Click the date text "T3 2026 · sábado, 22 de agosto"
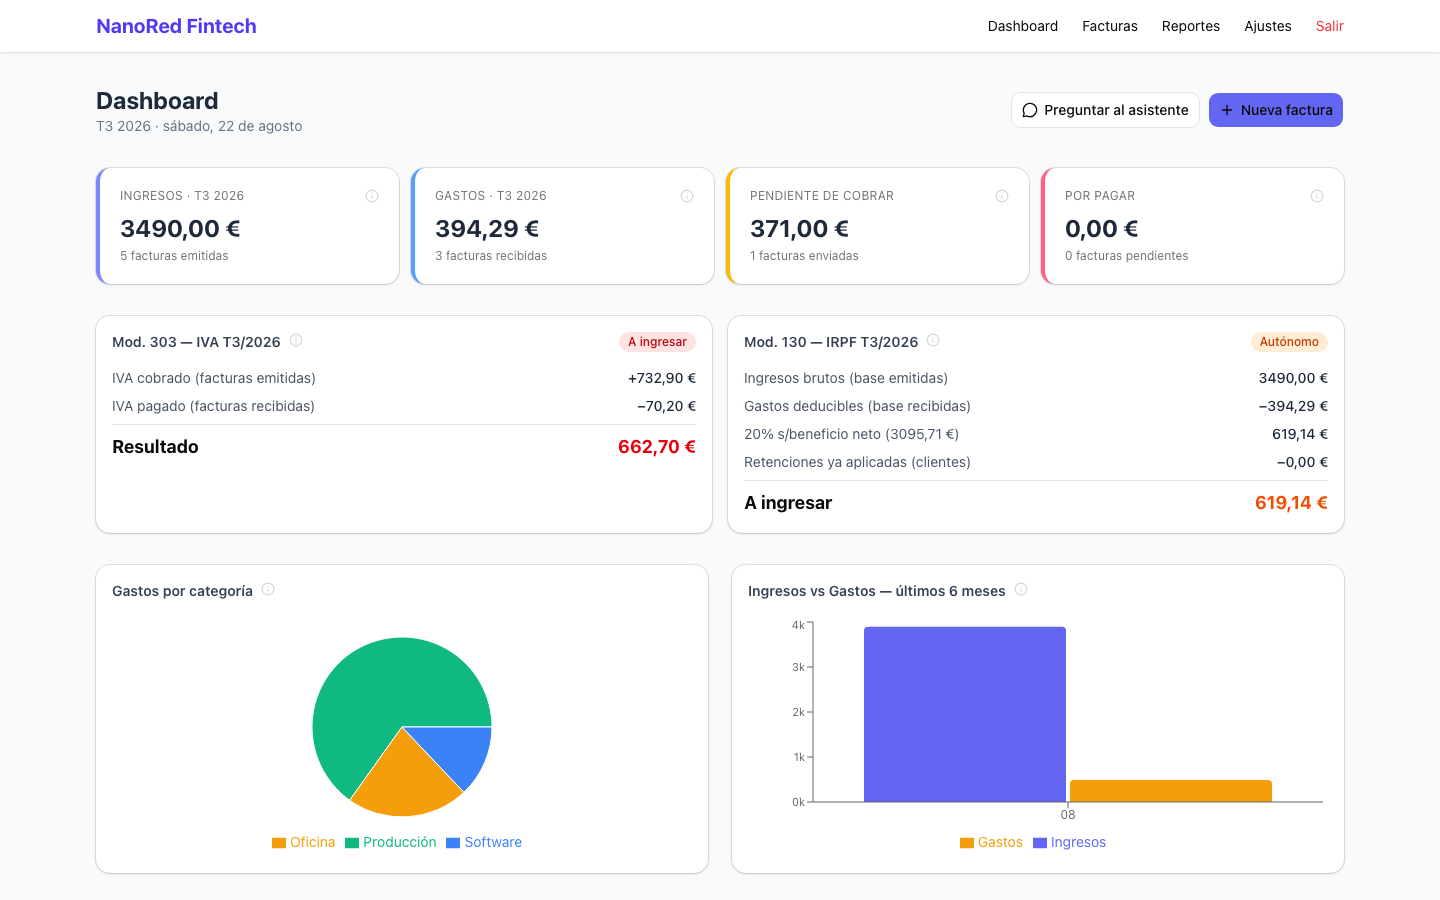Viewport: 1440px width, 900px height. (199, 126)
